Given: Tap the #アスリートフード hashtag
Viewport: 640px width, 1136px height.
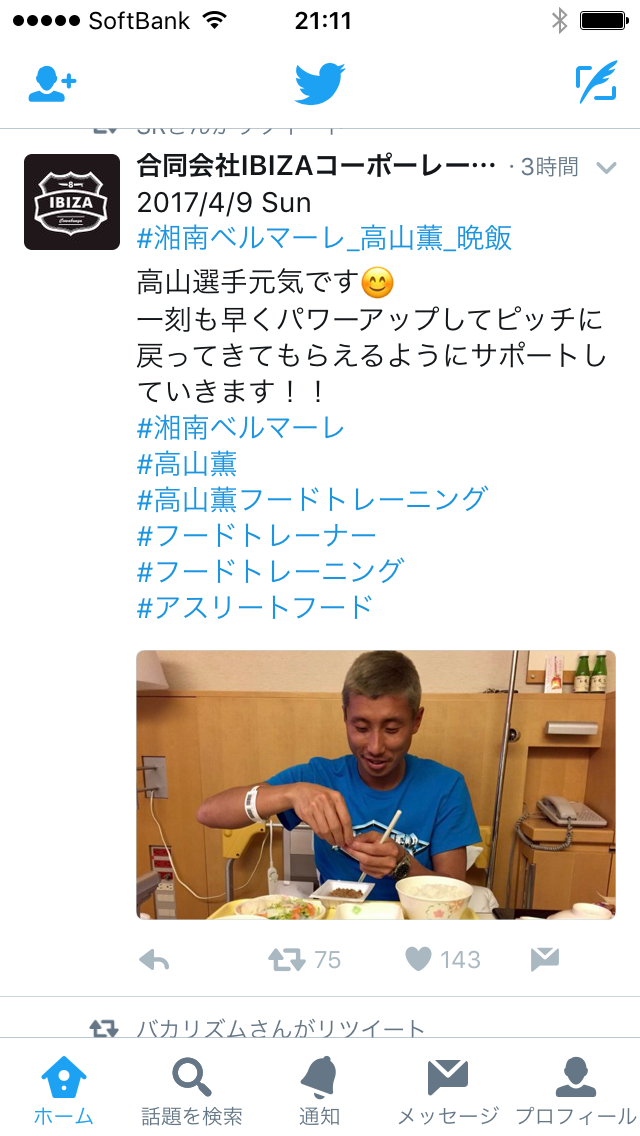Looking at the screenshot, I should point(255,606).
